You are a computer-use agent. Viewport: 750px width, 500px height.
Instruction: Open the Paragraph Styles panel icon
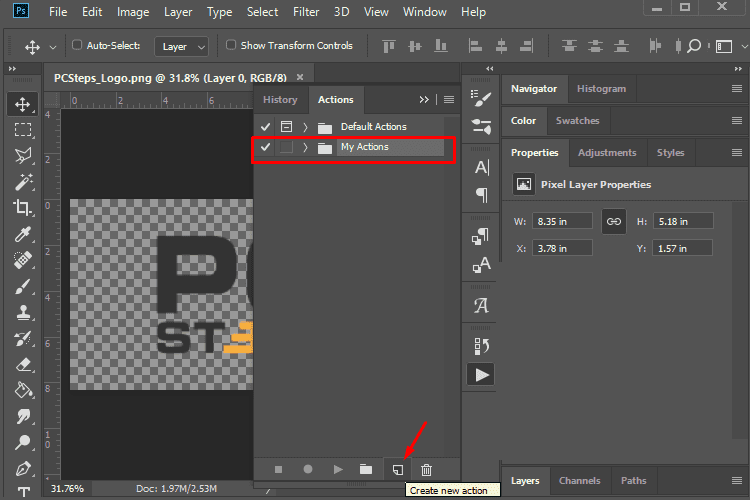point(481,236)
